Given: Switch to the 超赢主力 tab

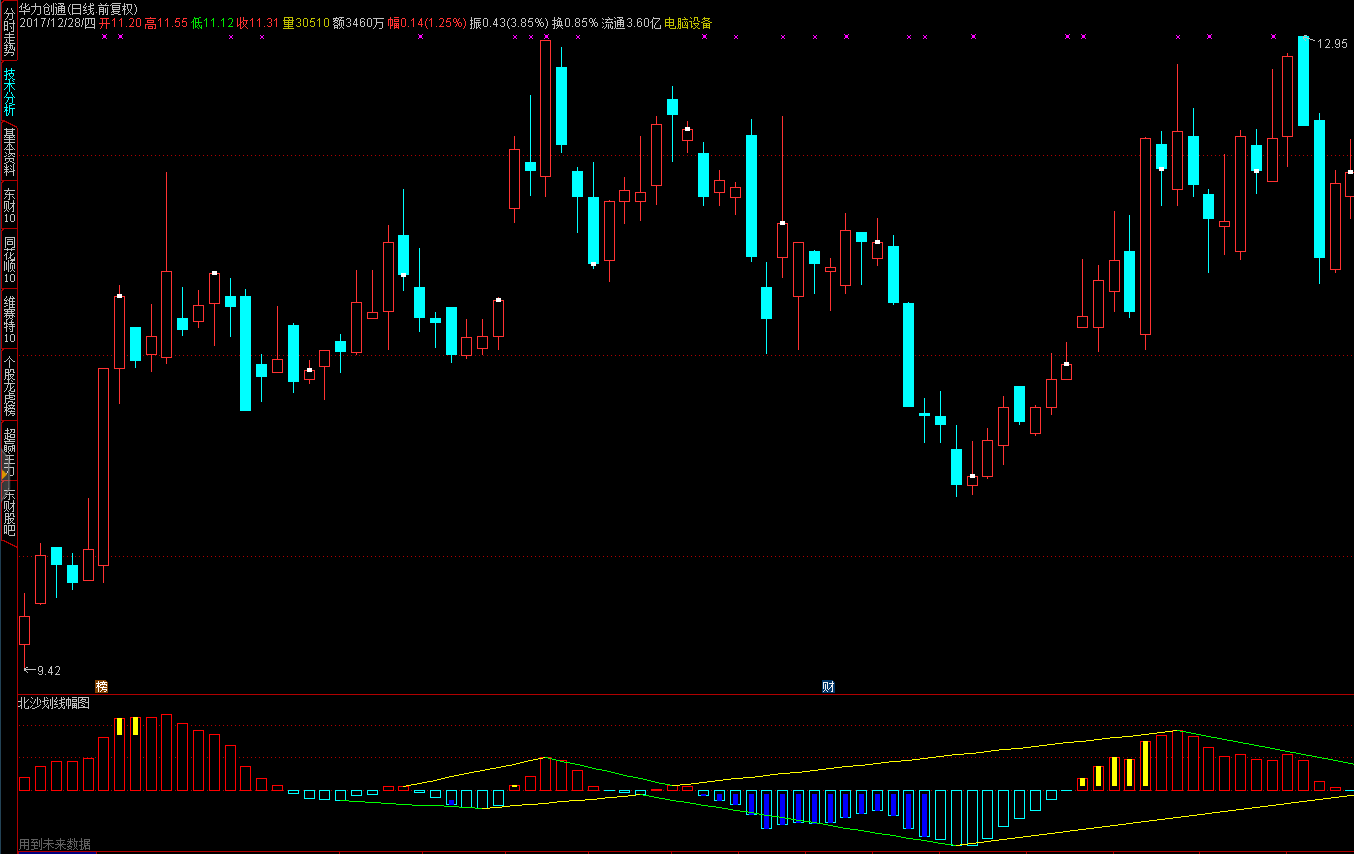Looking at the screenshot, I should [x=9, y=452].
